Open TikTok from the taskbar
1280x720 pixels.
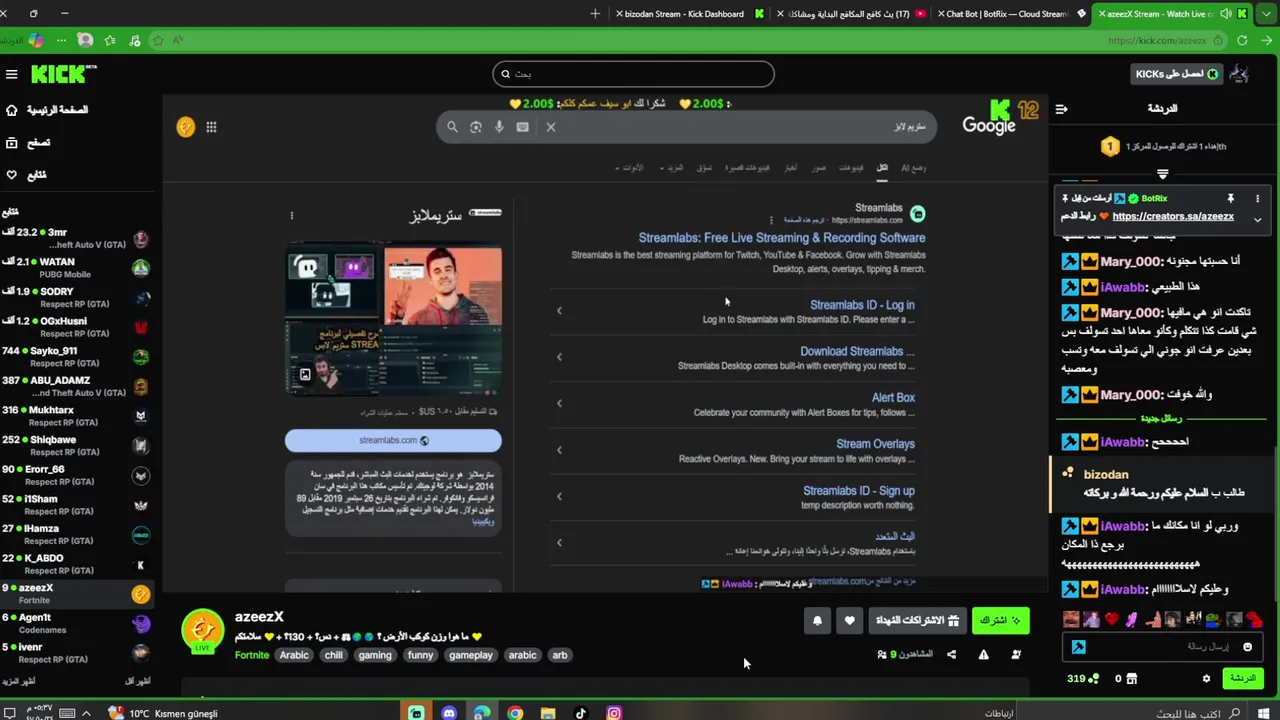(581, 713)
